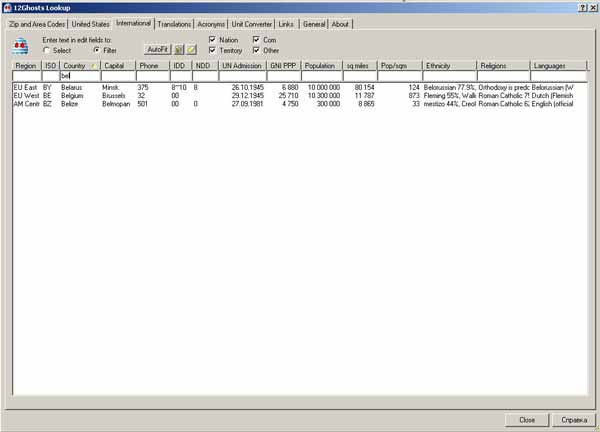
Task: Click the Phone filter input field
Action: click(153, 76)
